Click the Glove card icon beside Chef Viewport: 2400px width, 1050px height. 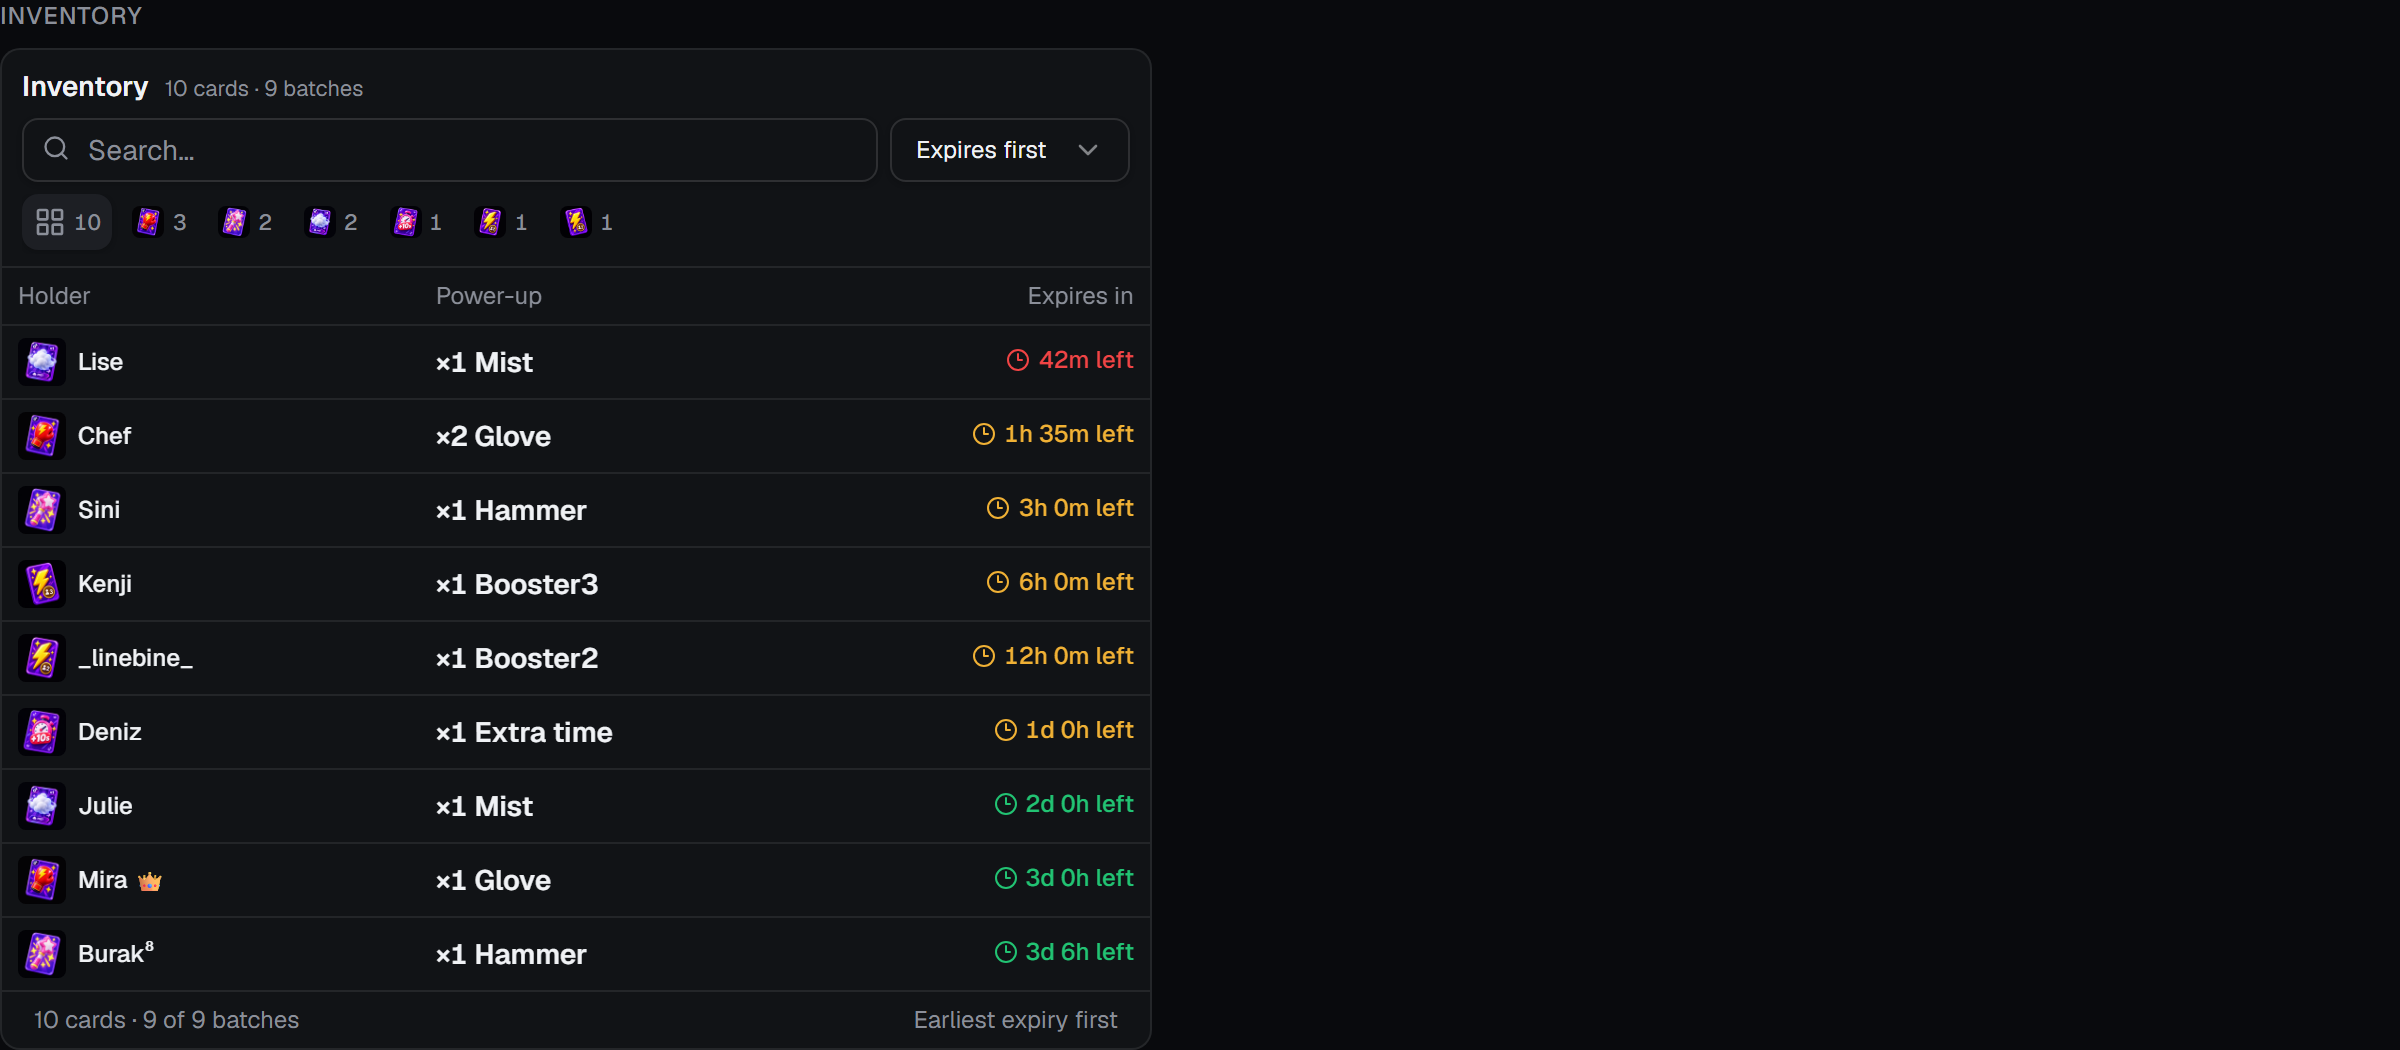pyautogui.click(x=42, y=436)
